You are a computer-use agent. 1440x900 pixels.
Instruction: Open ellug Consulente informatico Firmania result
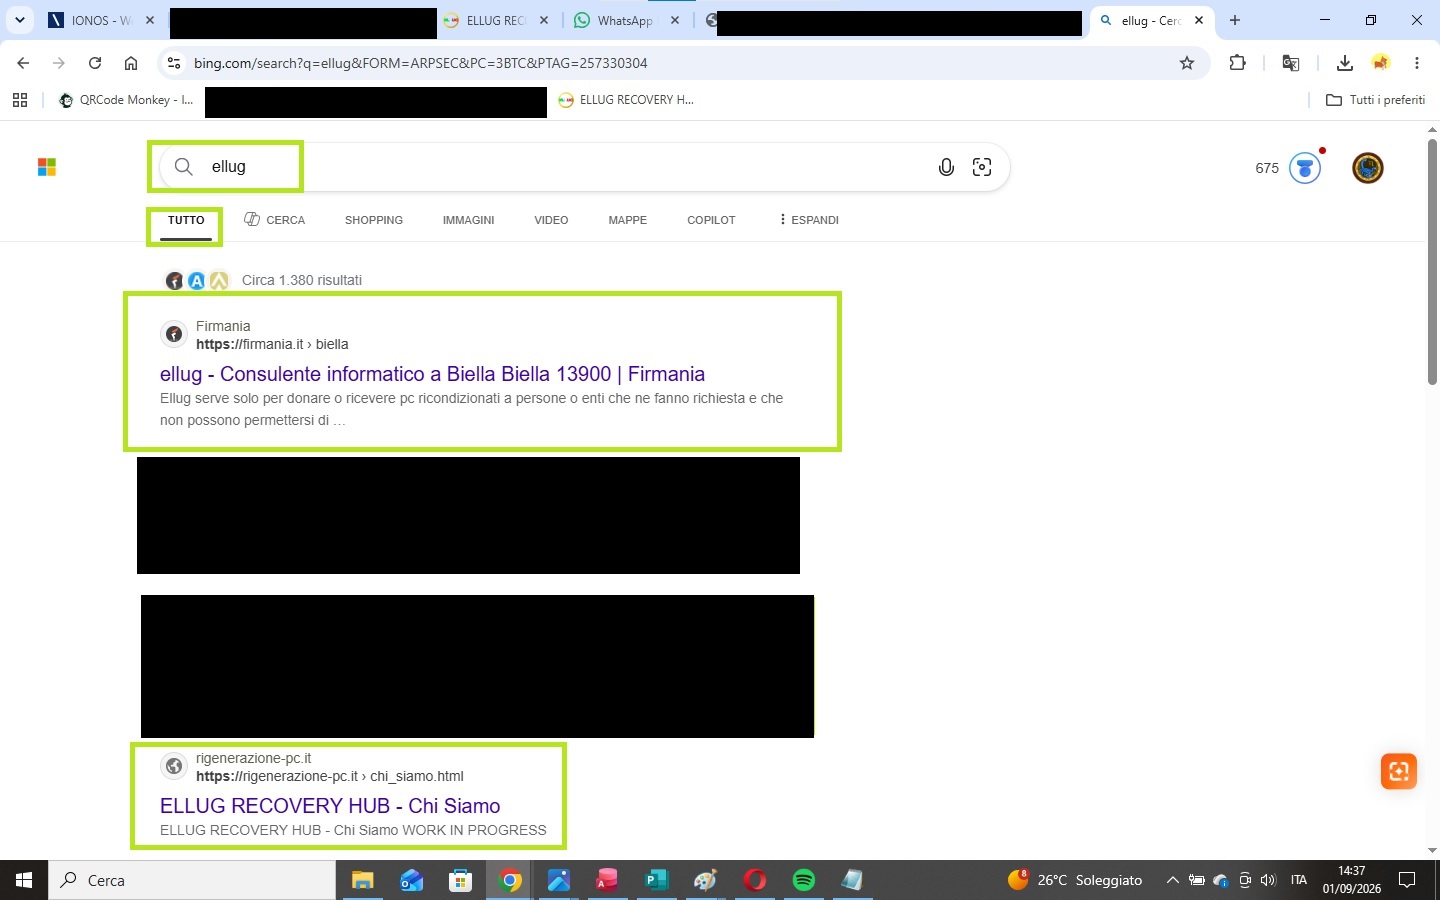click(x=432, y=374)
